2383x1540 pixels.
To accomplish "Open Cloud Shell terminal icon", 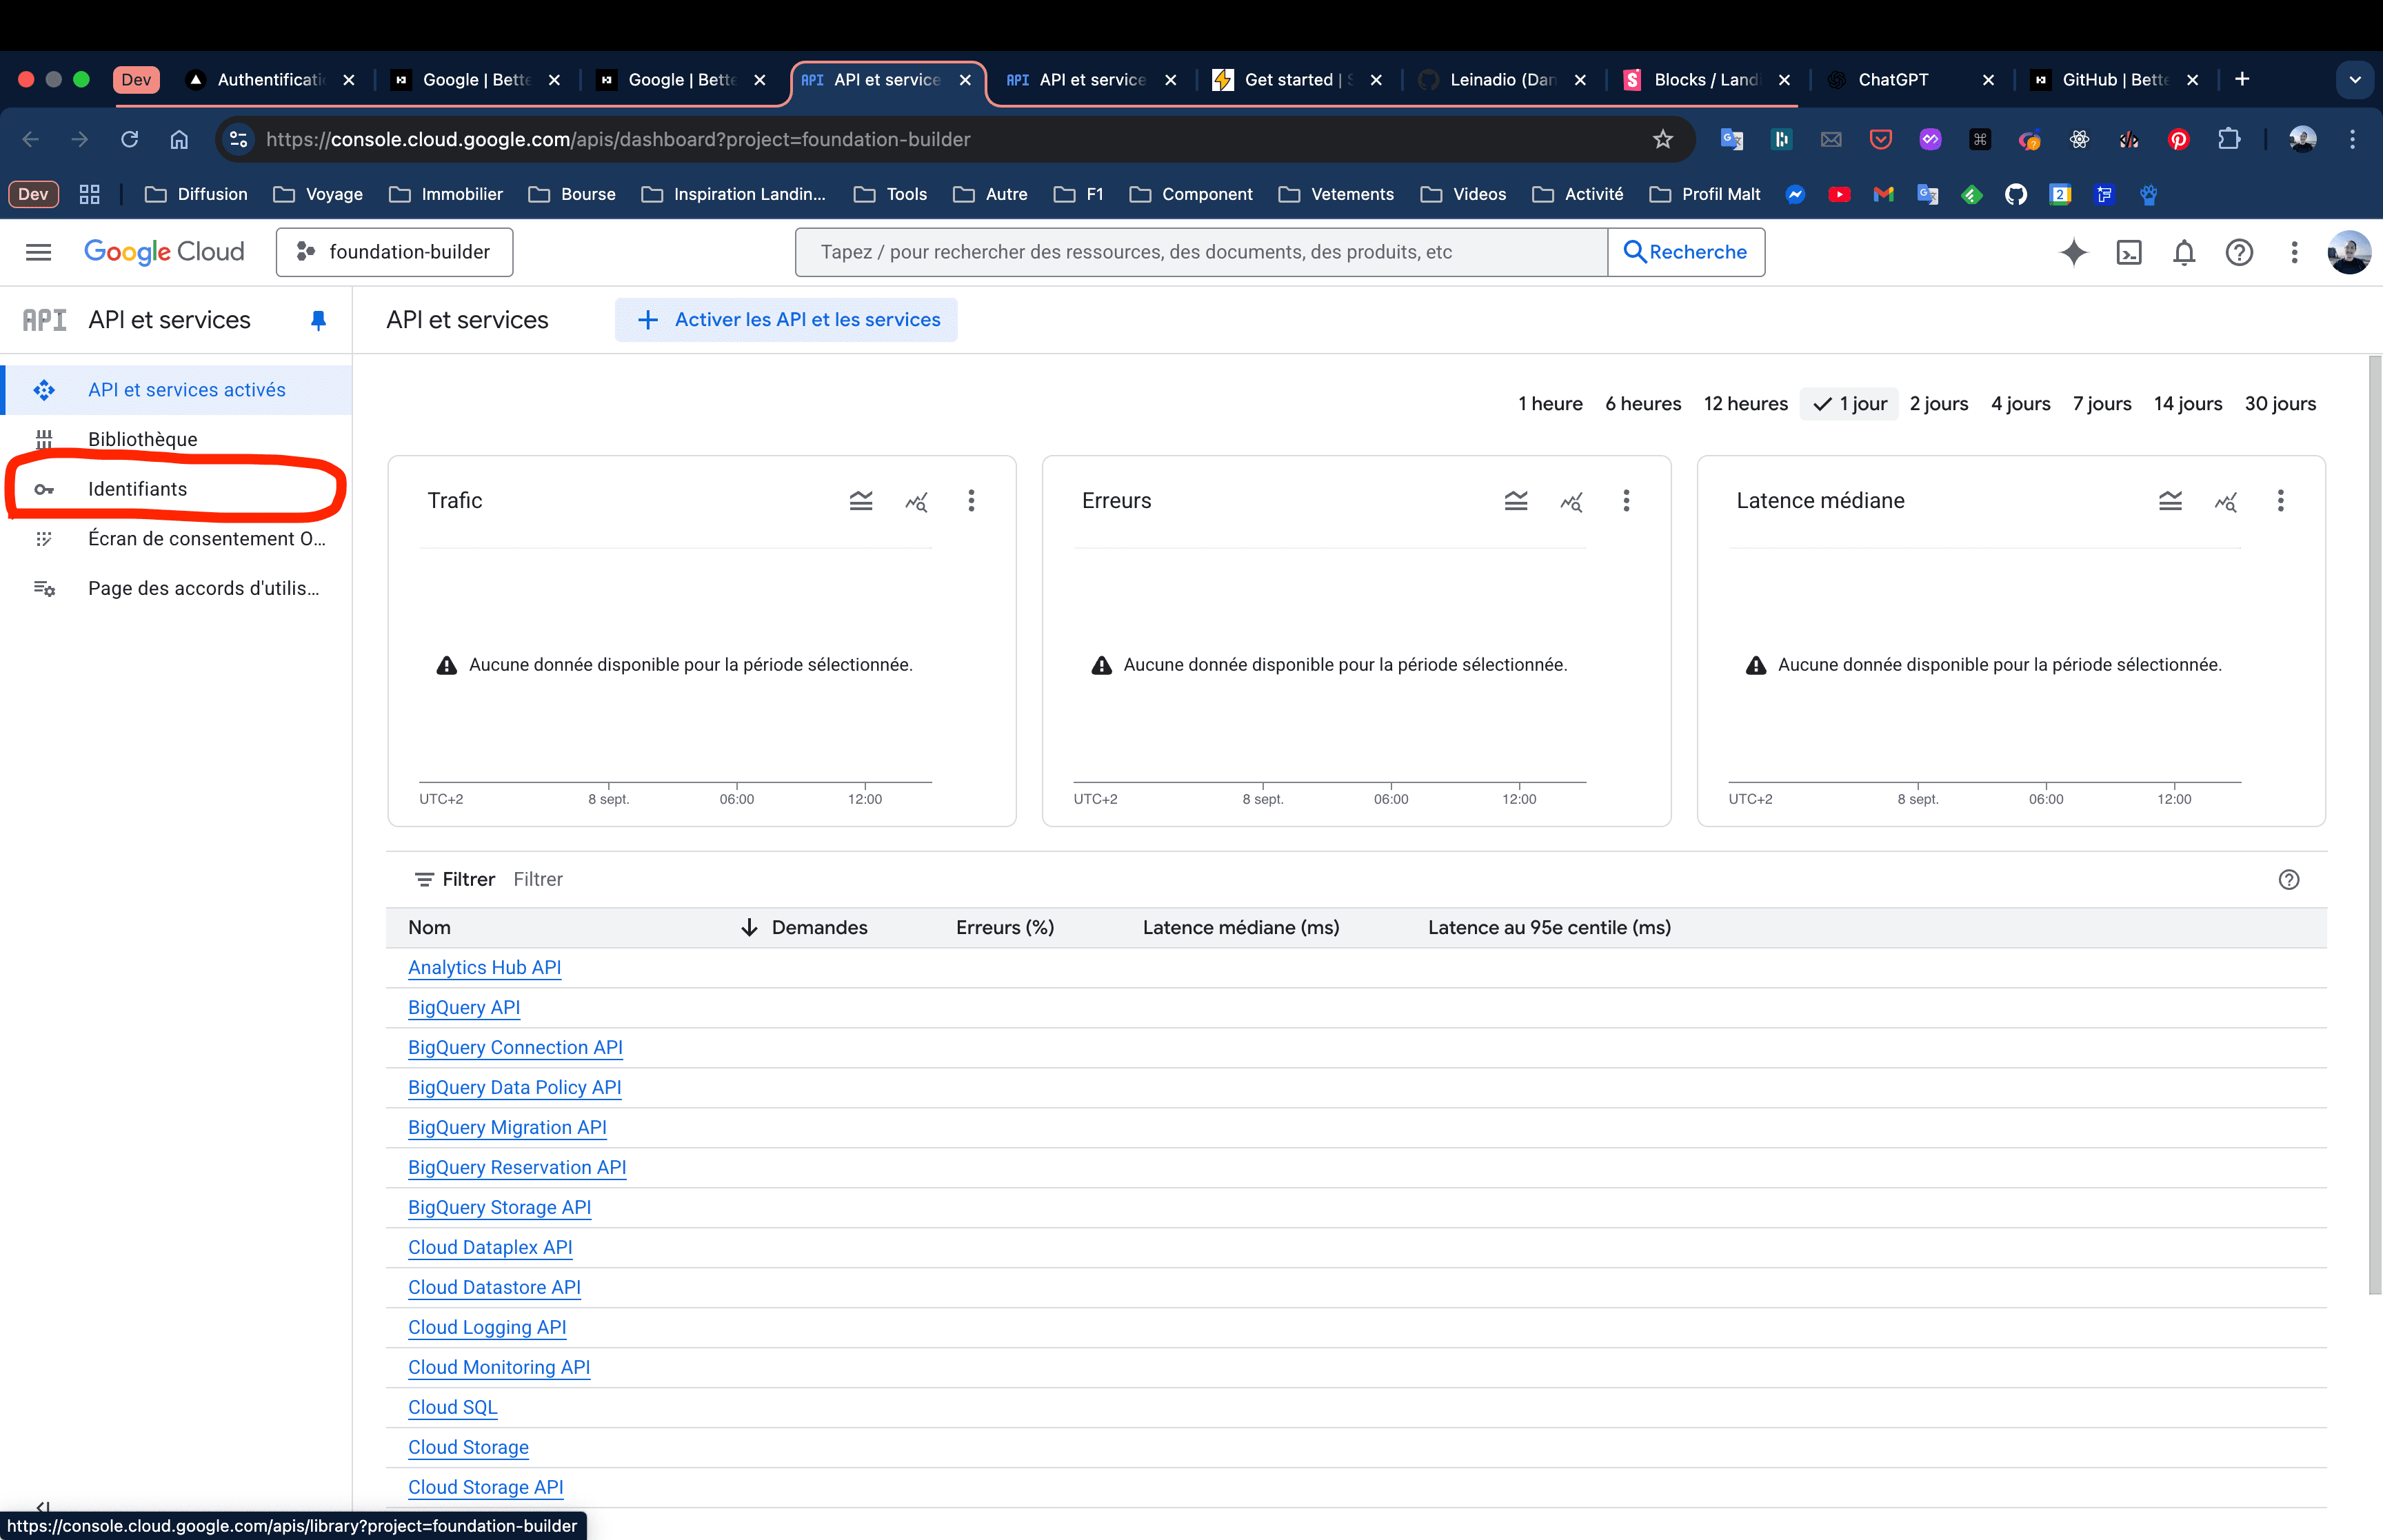I will point(2129,253).
